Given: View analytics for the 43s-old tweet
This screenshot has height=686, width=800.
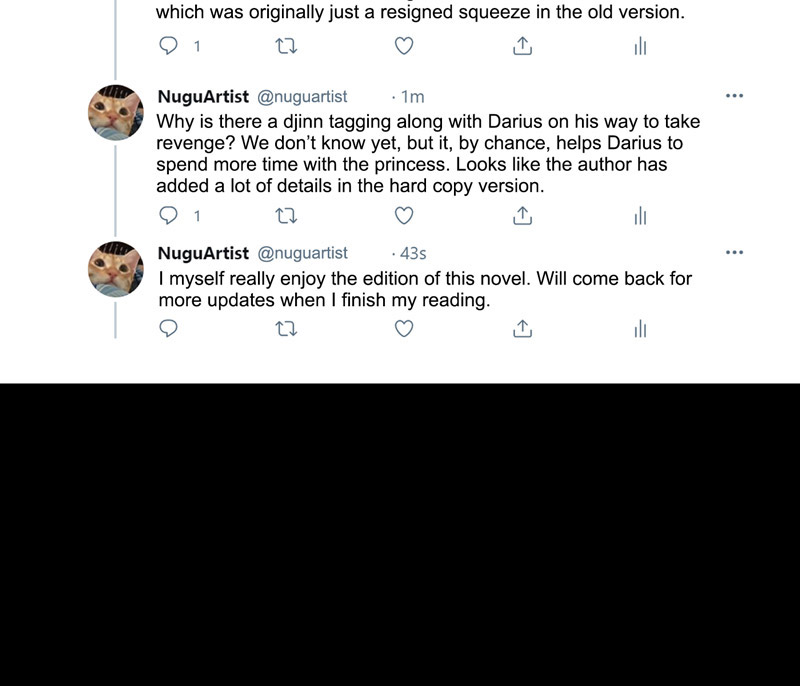Looking at the screenshot, I should [640, 329].
